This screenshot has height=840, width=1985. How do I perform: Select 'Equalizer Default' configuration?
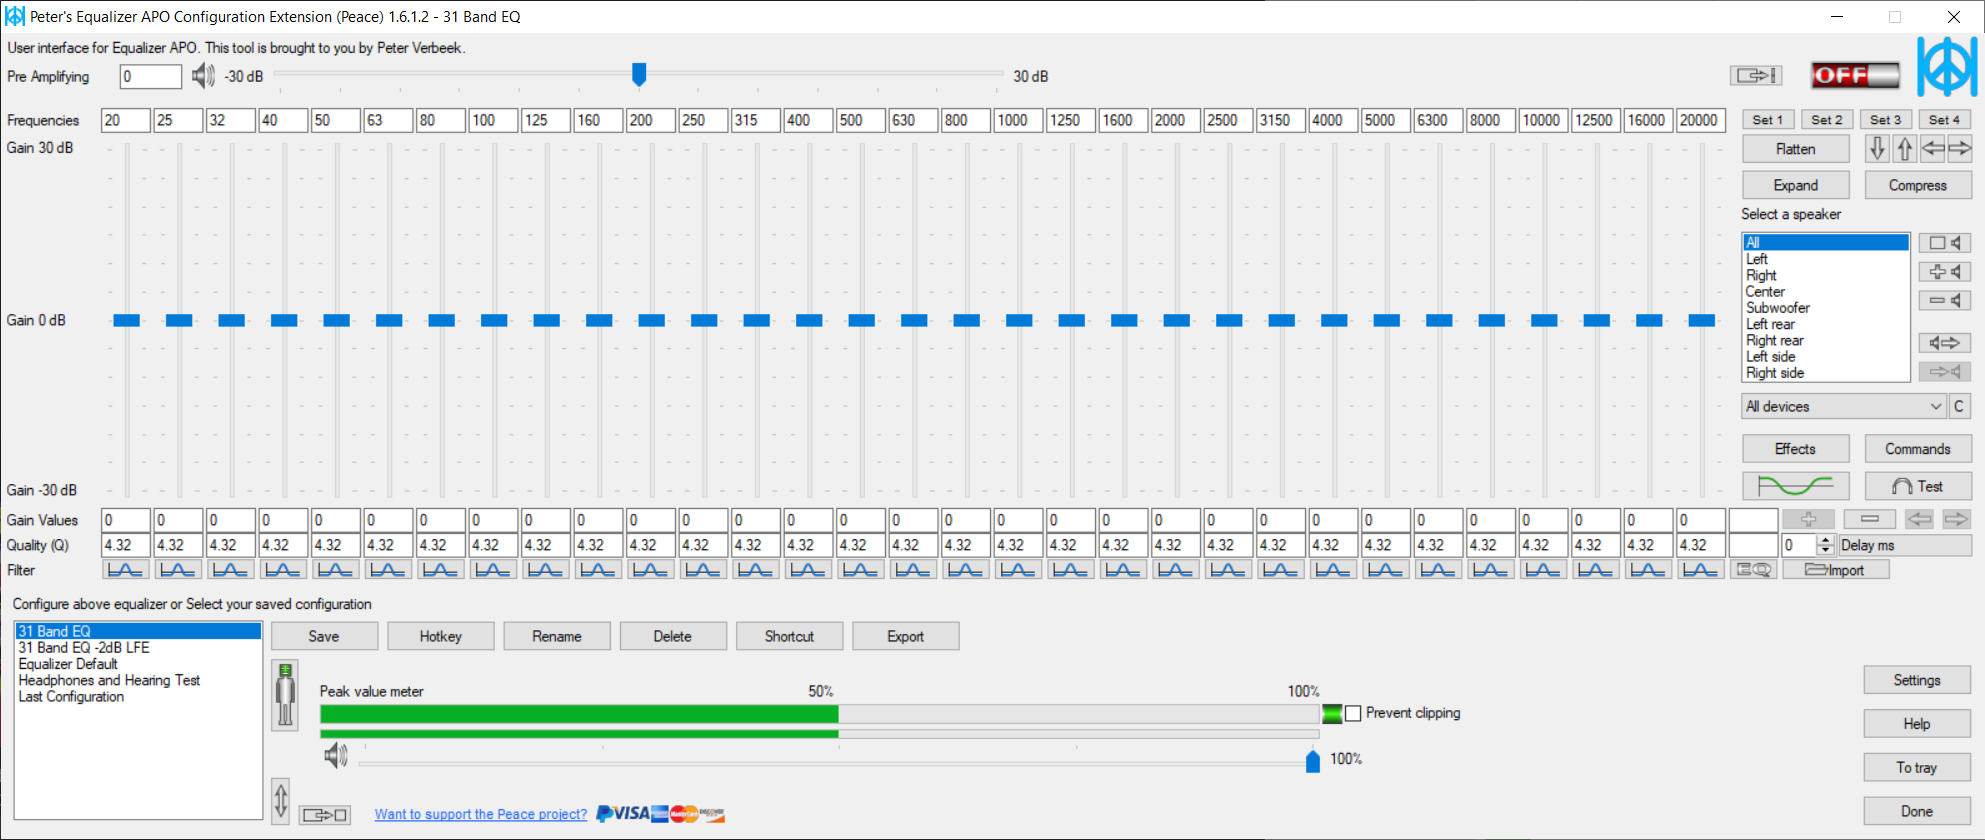[138, 664]
